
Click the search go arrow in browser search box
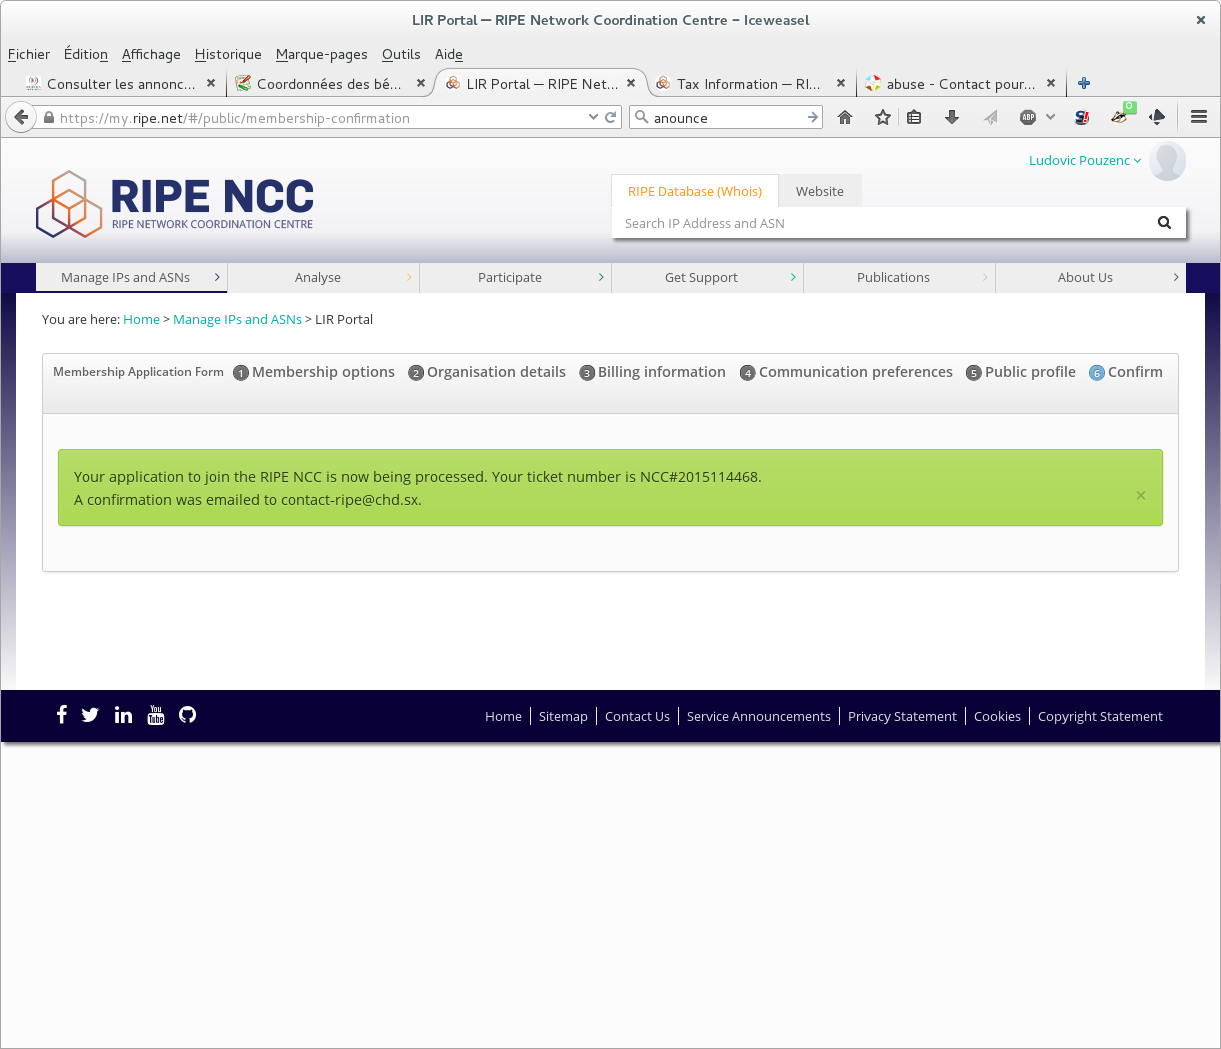(813, 117)
